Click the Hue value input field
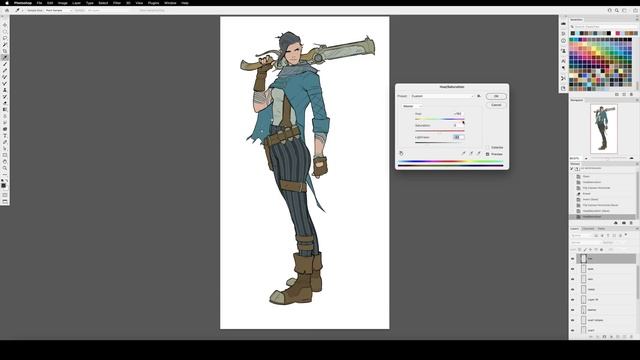Viewport: 640px width, 360px height. pos(458,114)
